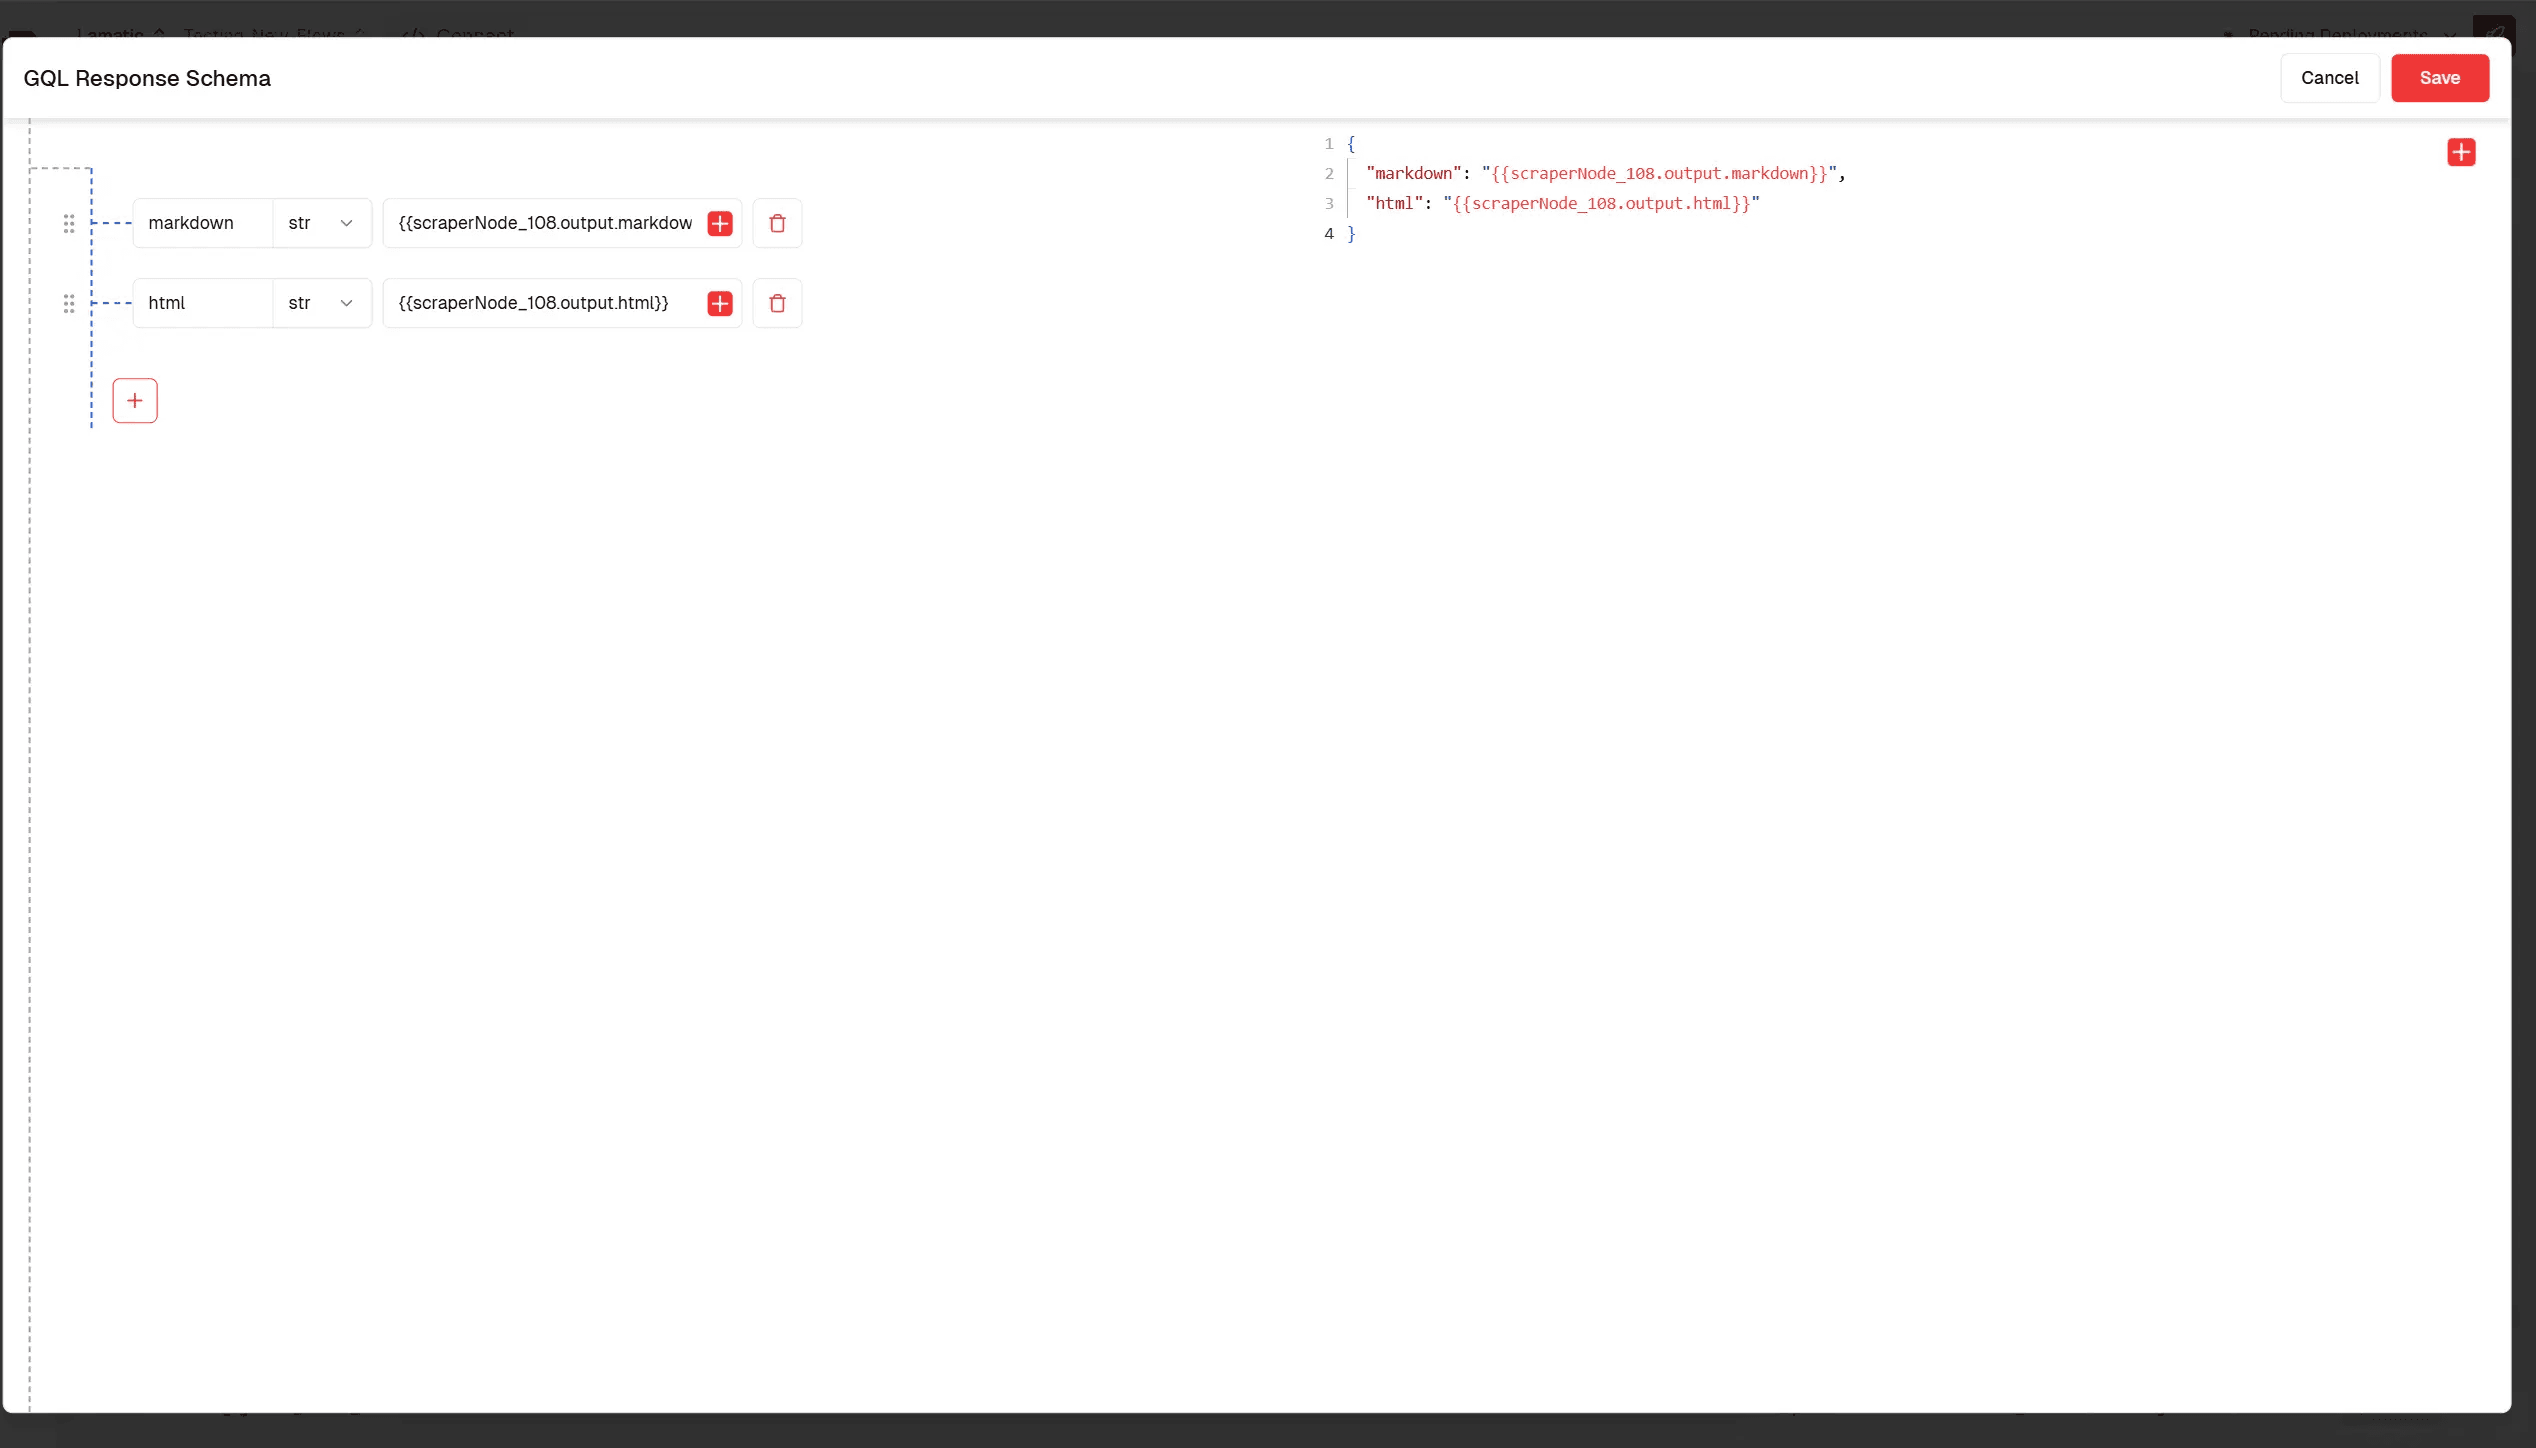
Task: Add a new schema field
Action: click(x=135, y=401)
